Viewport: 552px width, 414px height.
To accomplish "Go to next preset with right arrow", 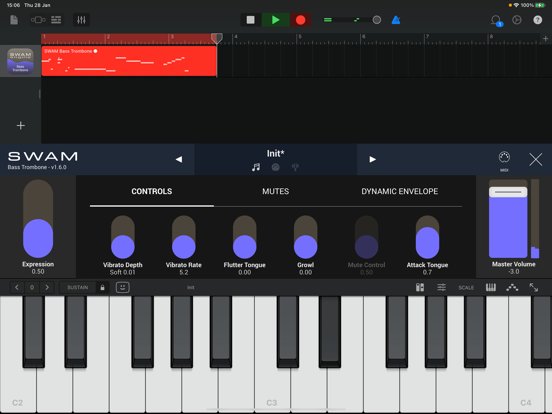I will click(x=372, y=159).
